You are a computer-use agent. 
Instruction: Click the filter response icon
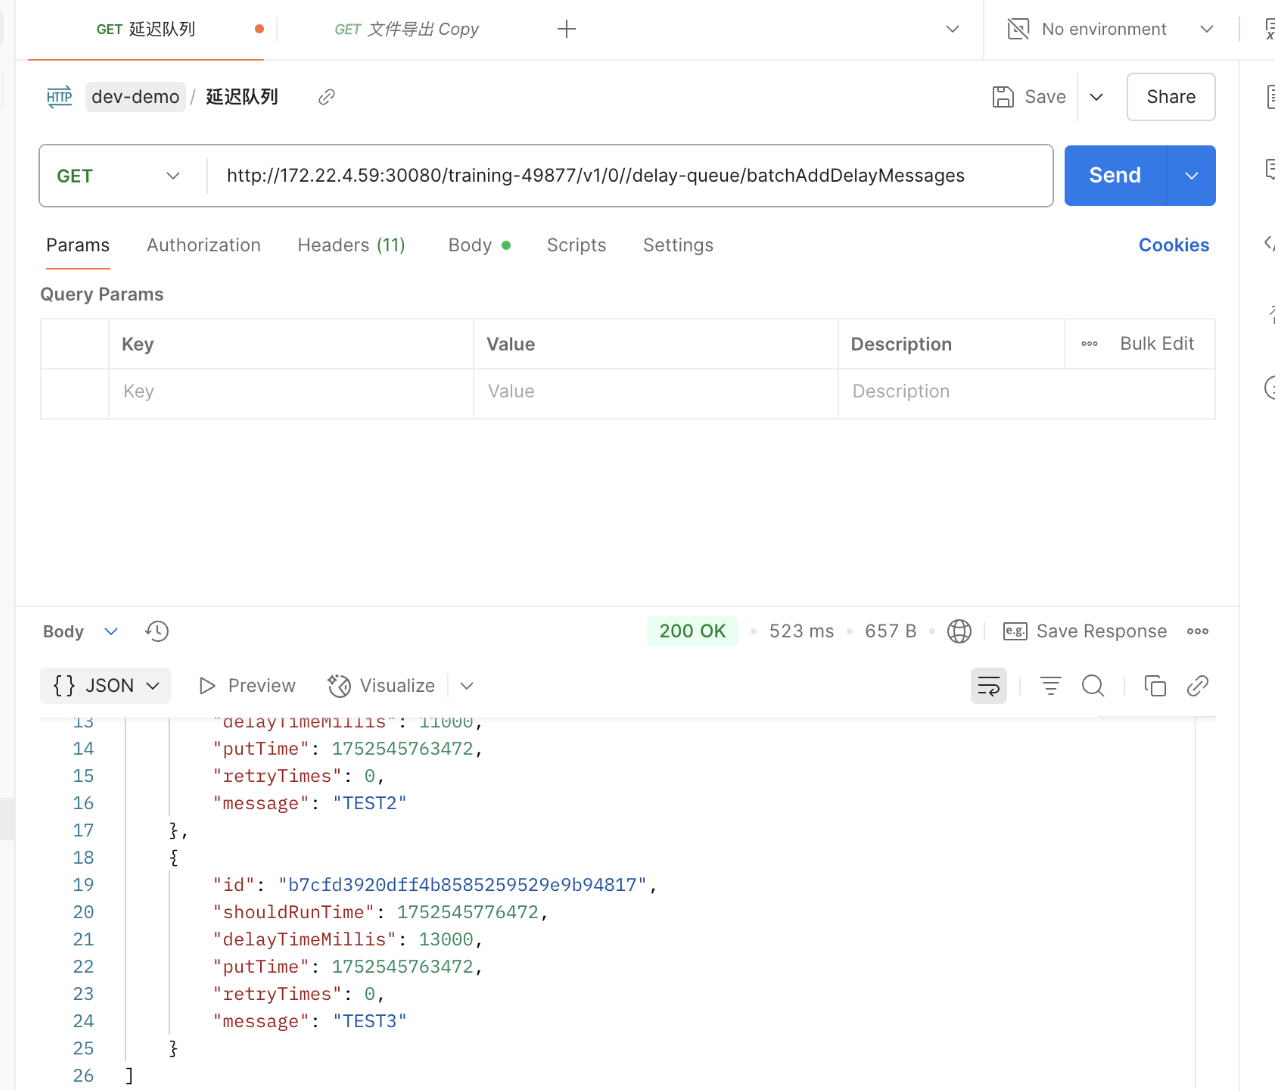1050,686
